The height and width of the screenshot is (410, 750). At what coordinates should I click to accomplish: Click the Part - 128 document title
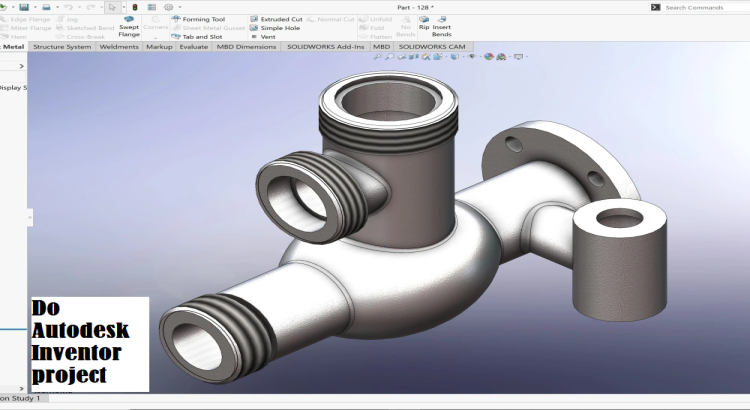click(415, 7)
